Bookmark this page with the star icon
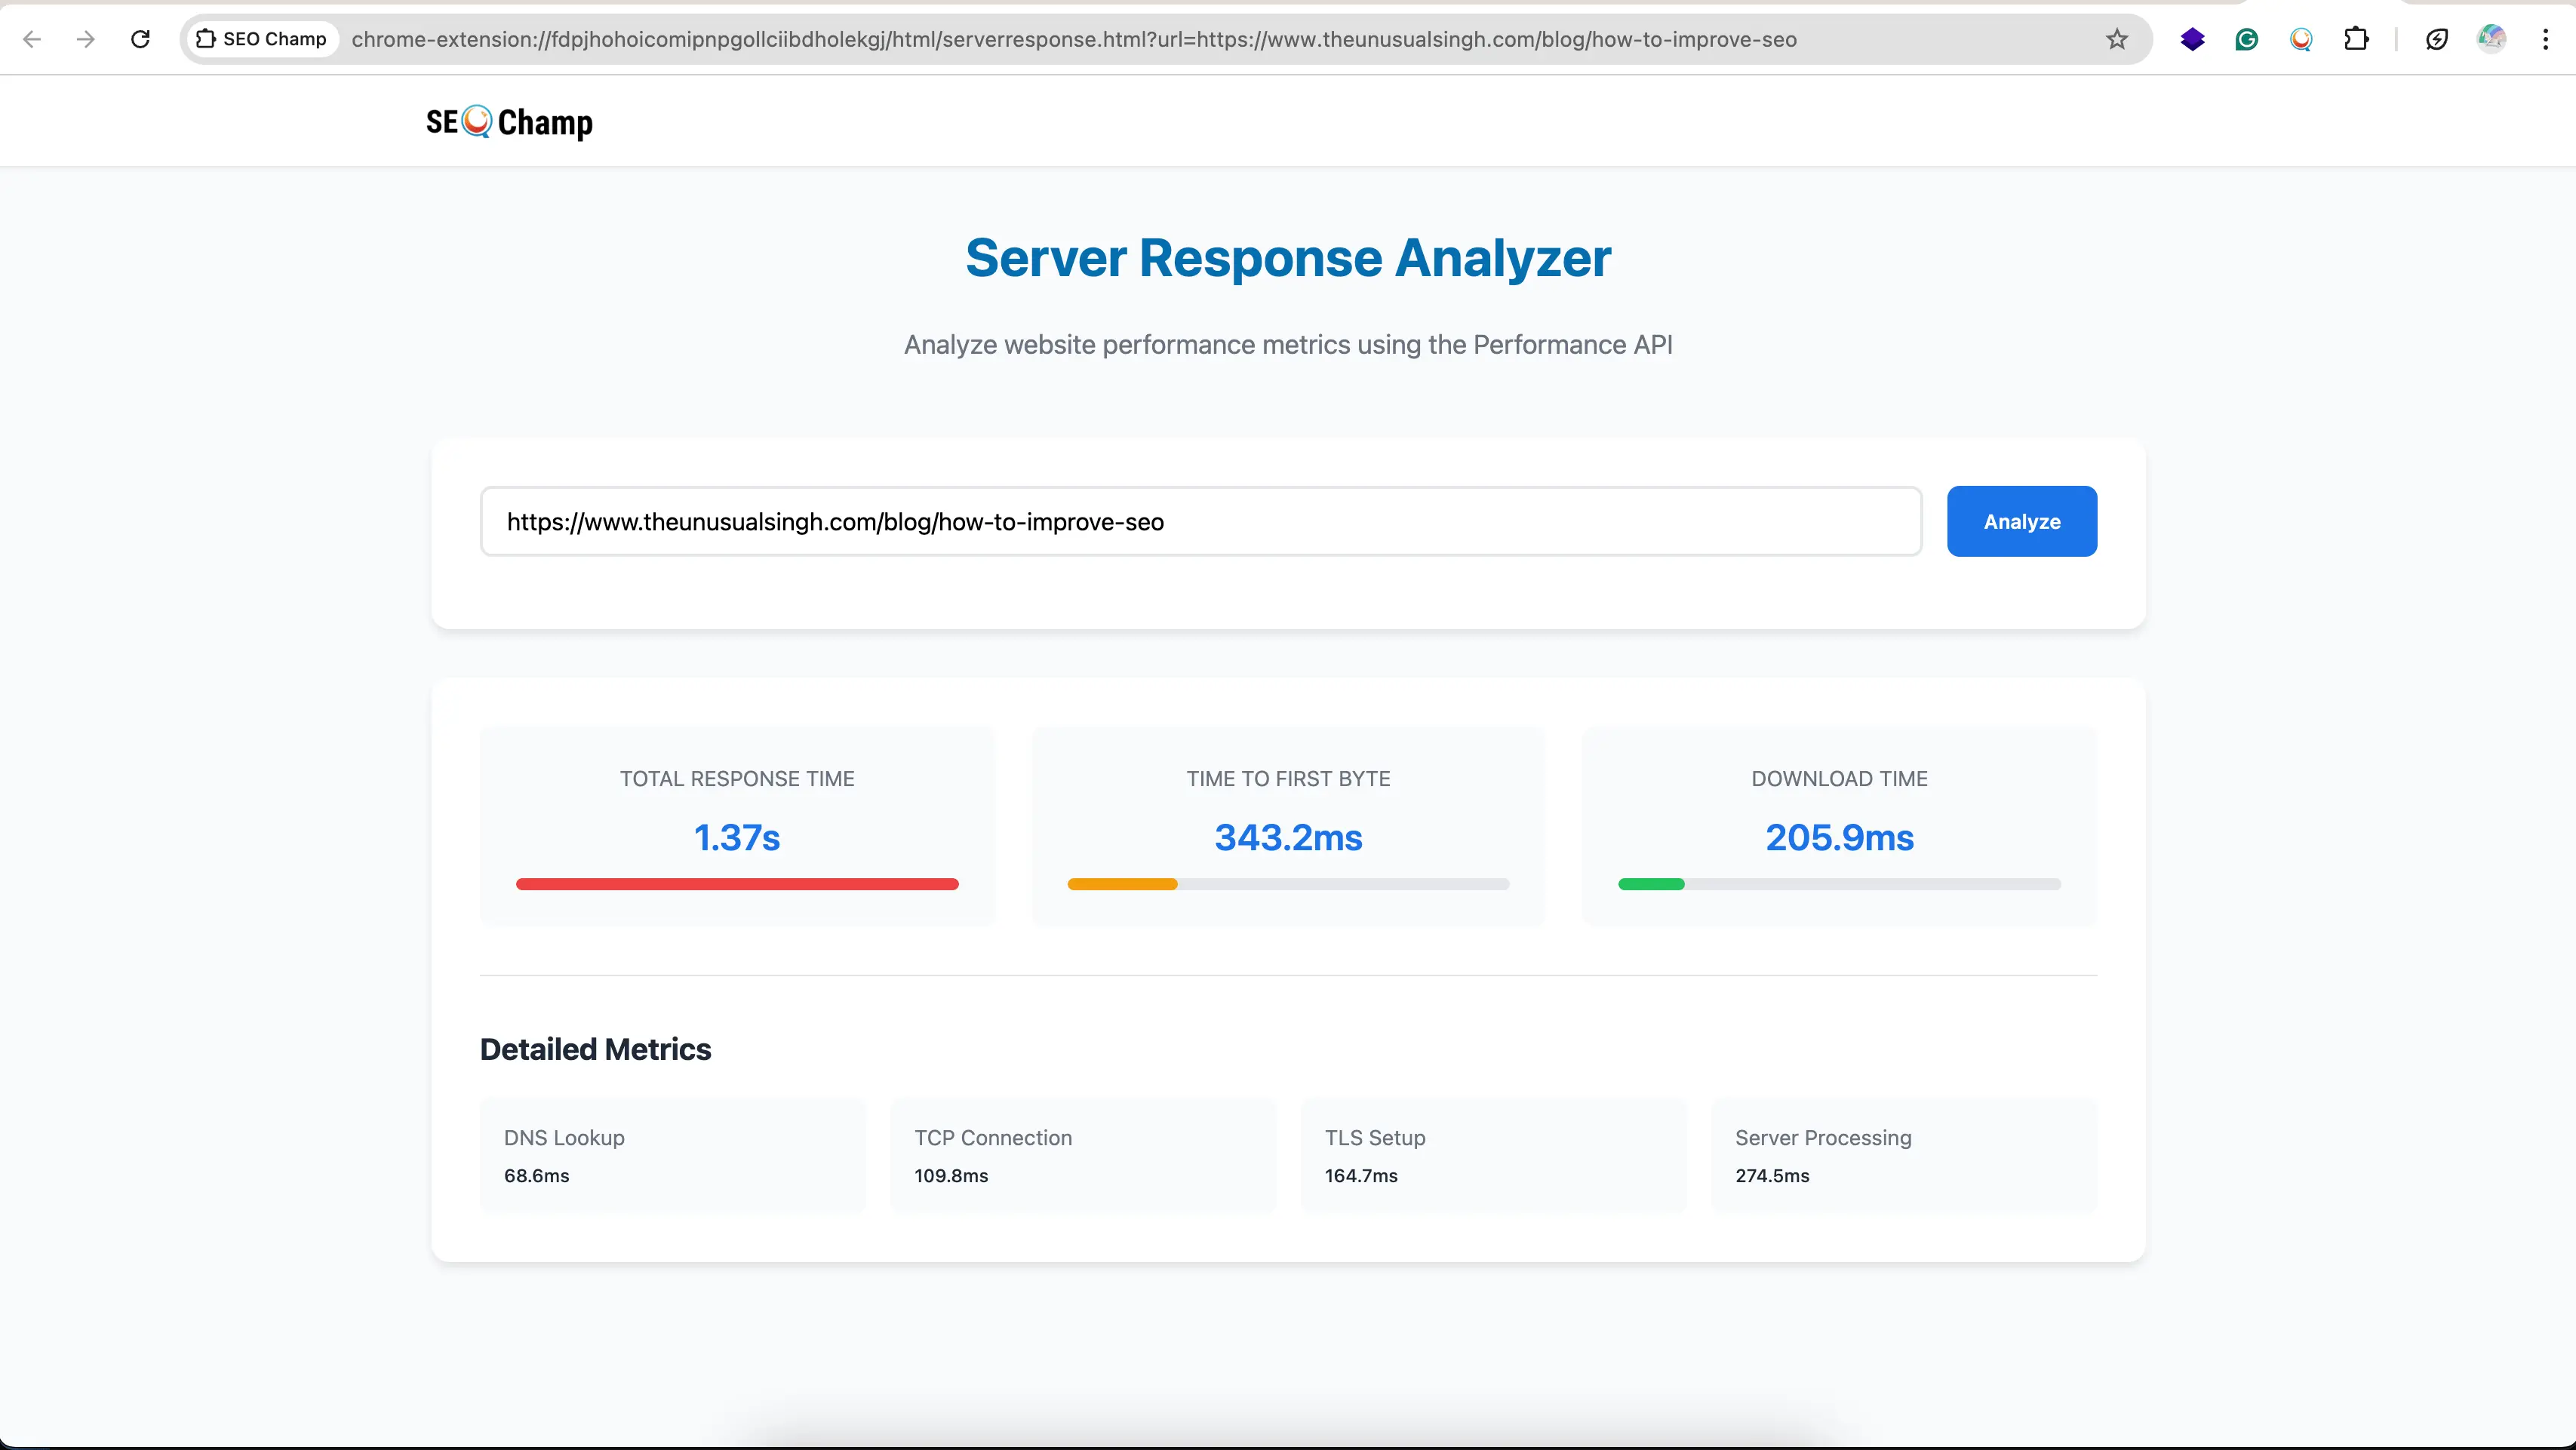This screenshot has width=2576, height=1450. tap(2117, 39)
